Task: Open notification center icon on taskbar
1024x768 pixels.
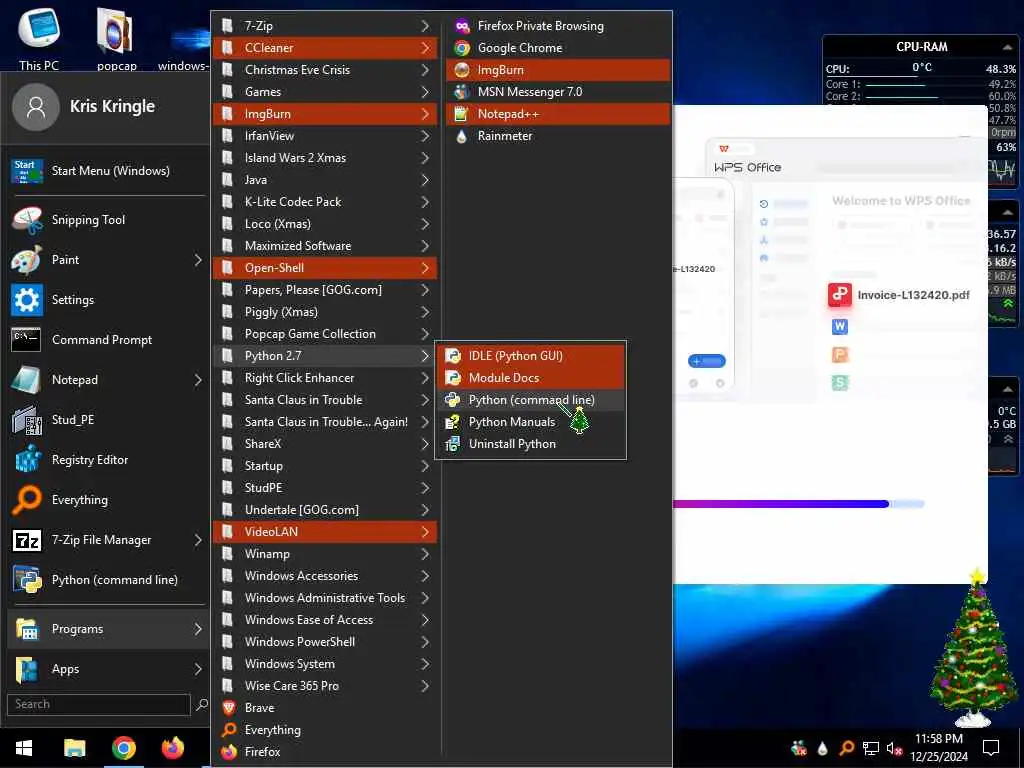Action: pos(991,748)
